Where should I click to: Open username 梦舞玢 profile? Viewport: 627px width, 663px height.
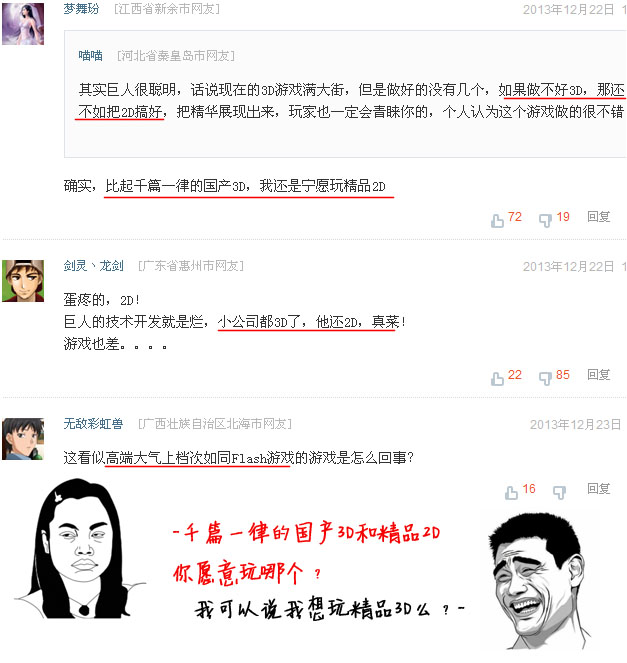coord(81,8)
